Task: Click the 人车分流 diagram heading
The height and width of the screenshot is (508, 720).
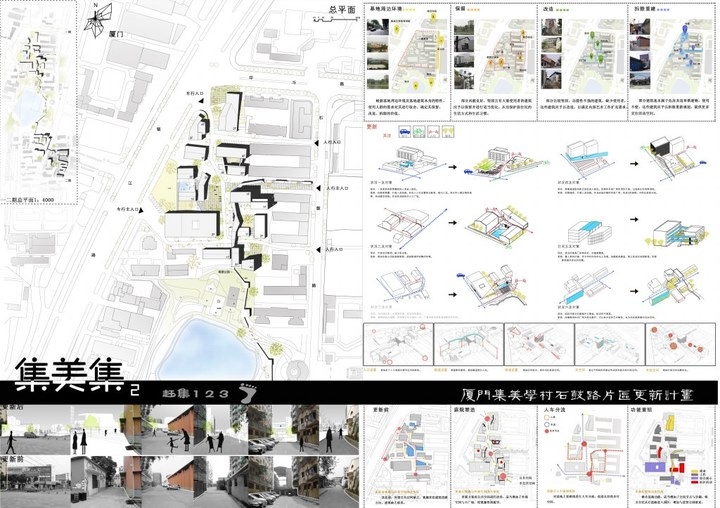Action: [x=554, y=409]
